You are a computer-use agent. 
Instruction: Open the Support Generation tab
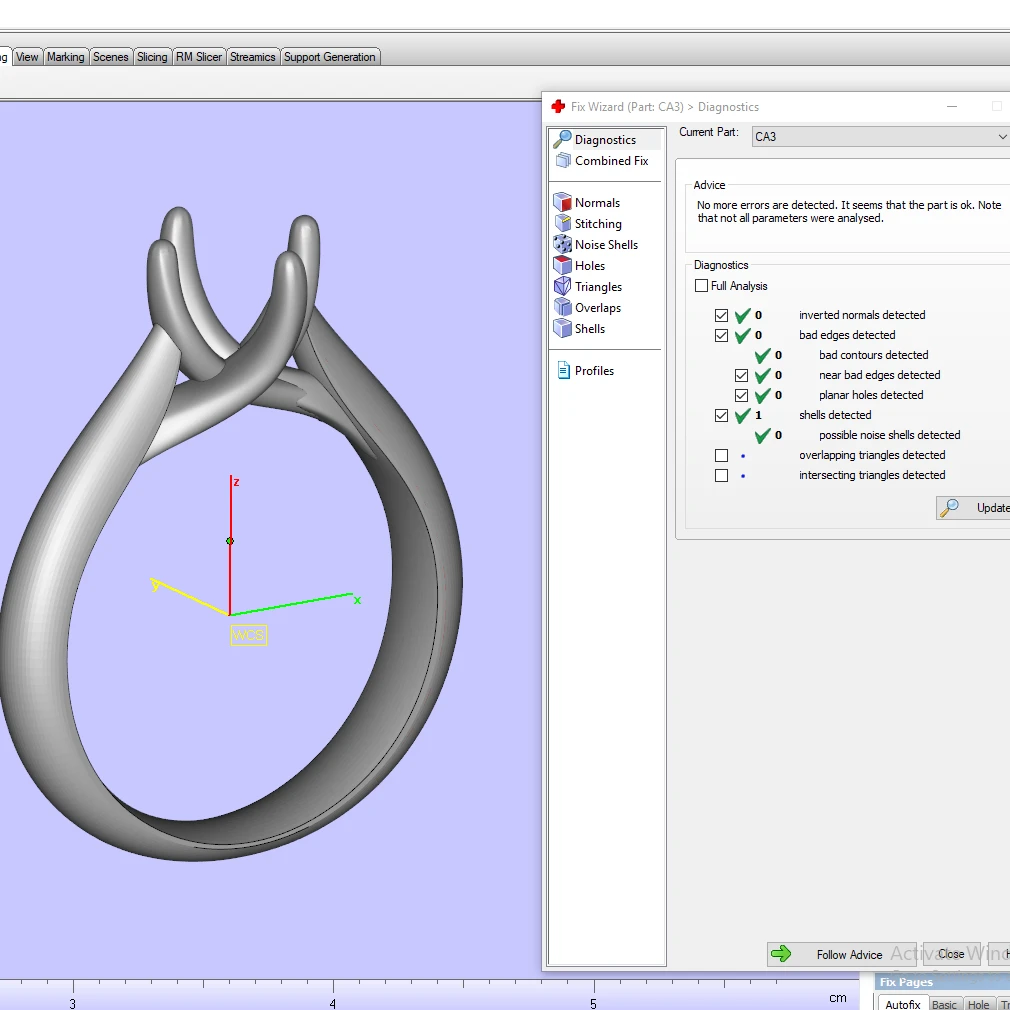[x=330, y=57]
